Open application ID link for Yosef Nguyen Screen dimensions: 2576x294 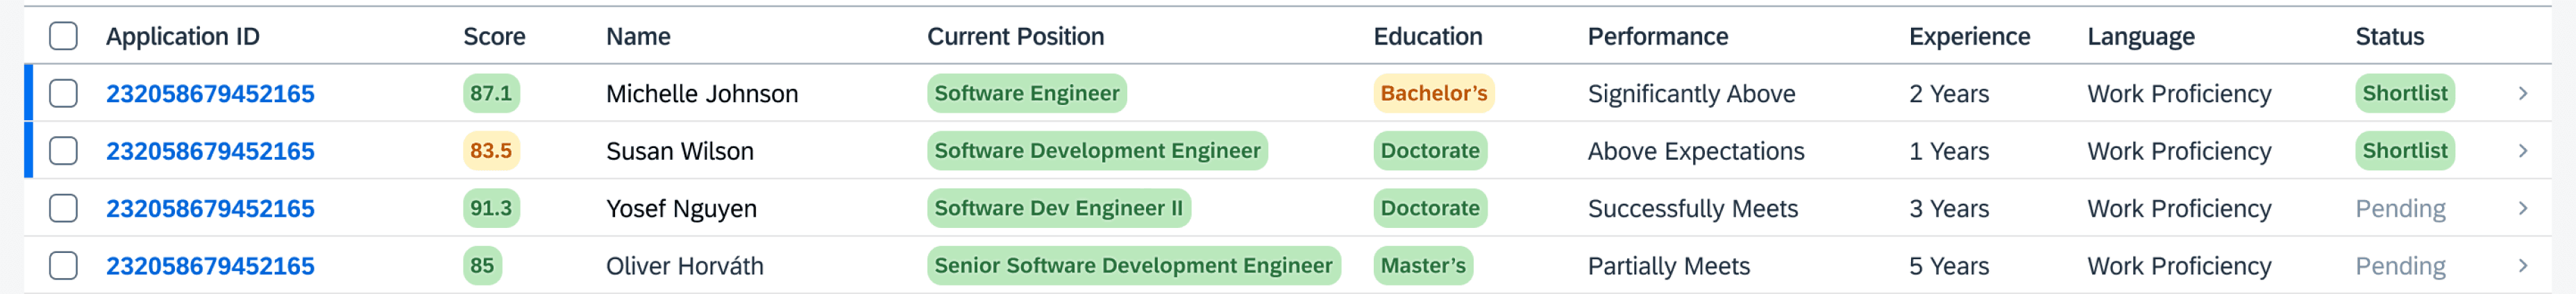pos(210,209)
